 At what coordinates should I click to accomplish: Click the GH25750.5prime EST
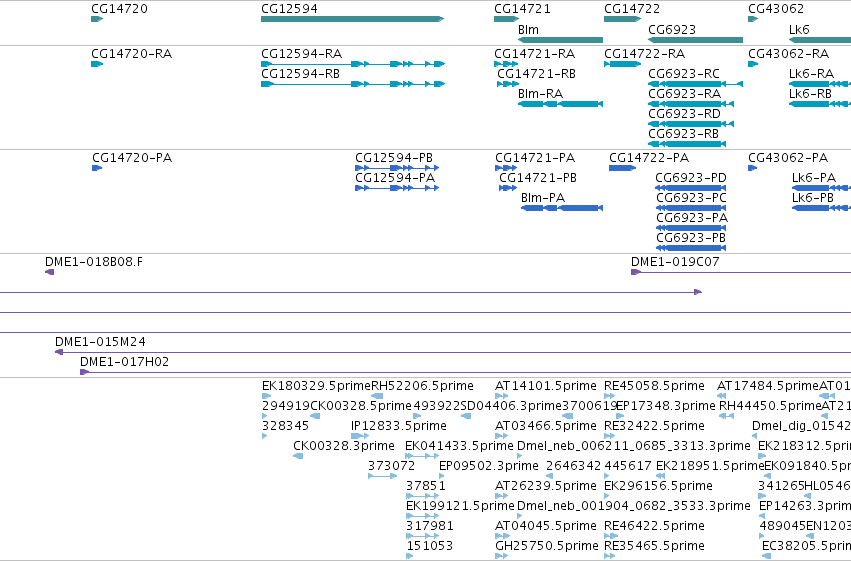(501, 556)
